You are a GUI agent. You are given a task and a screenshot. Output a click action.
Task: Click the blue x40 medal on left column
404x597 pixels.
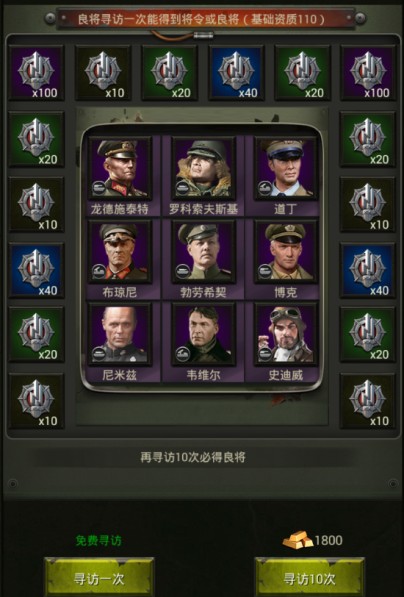pos(36,270)
